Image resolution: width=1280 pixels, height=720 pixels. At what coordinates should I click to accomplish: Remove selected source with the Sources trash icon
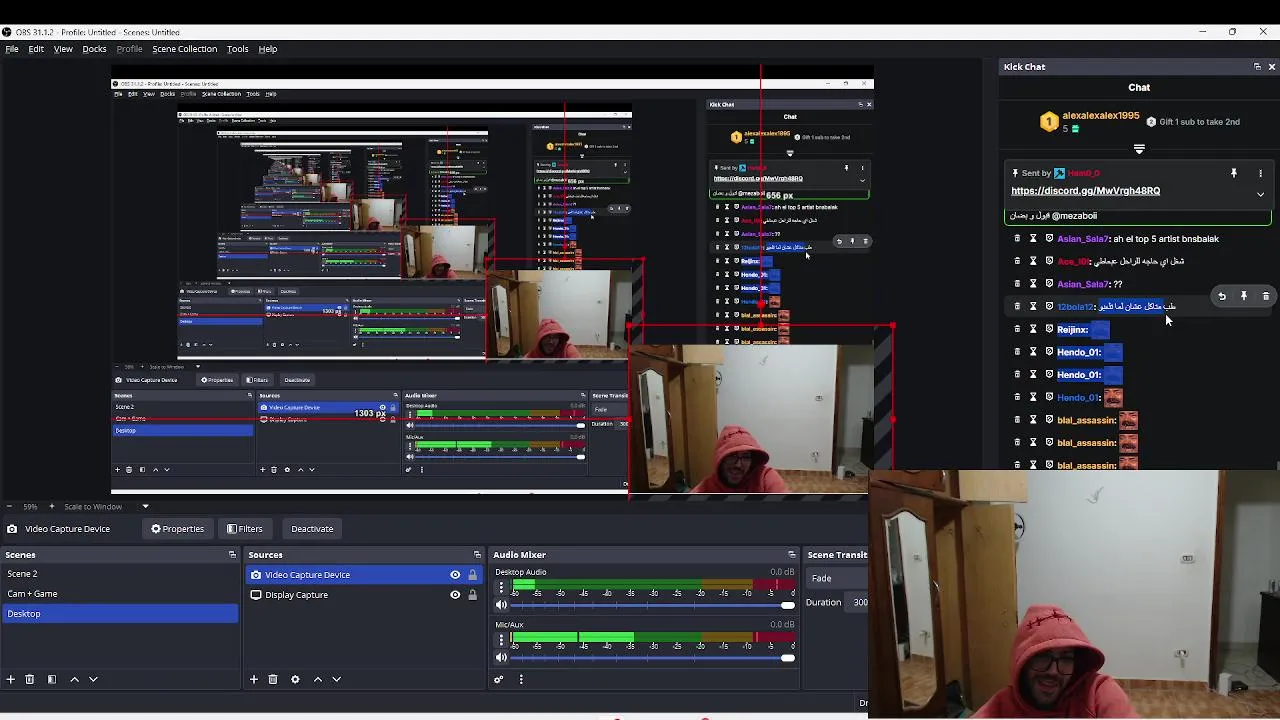(272, 679)
